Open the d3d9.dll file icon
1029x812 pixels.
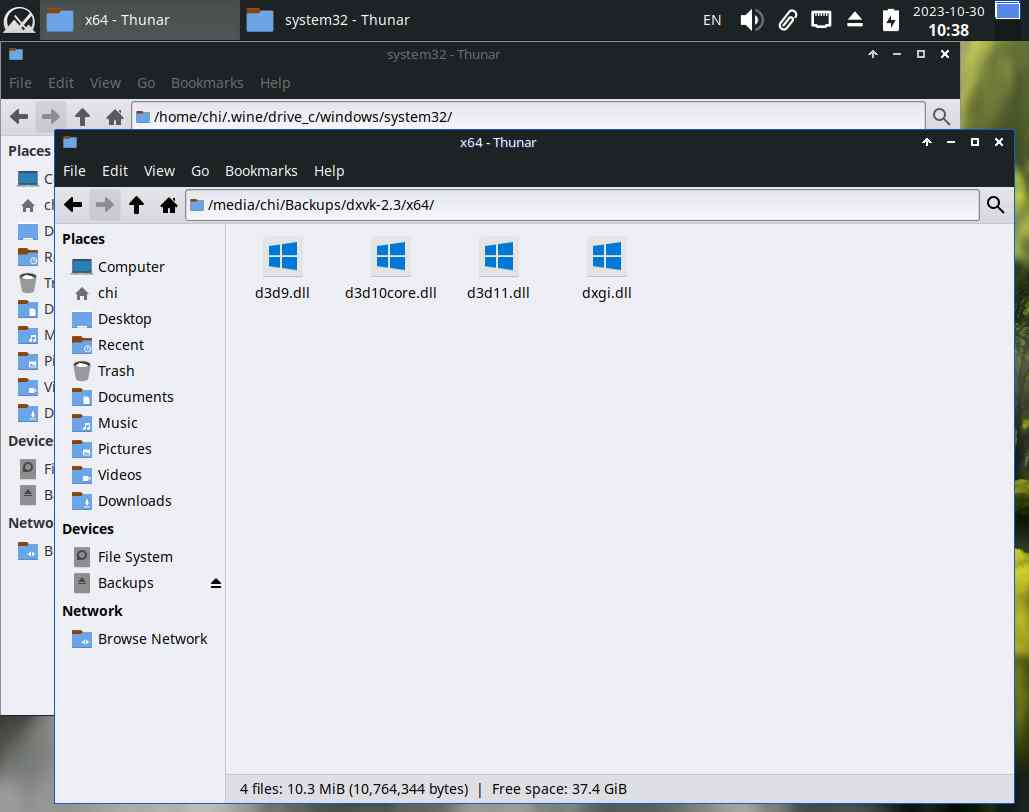tap(282, 257)
